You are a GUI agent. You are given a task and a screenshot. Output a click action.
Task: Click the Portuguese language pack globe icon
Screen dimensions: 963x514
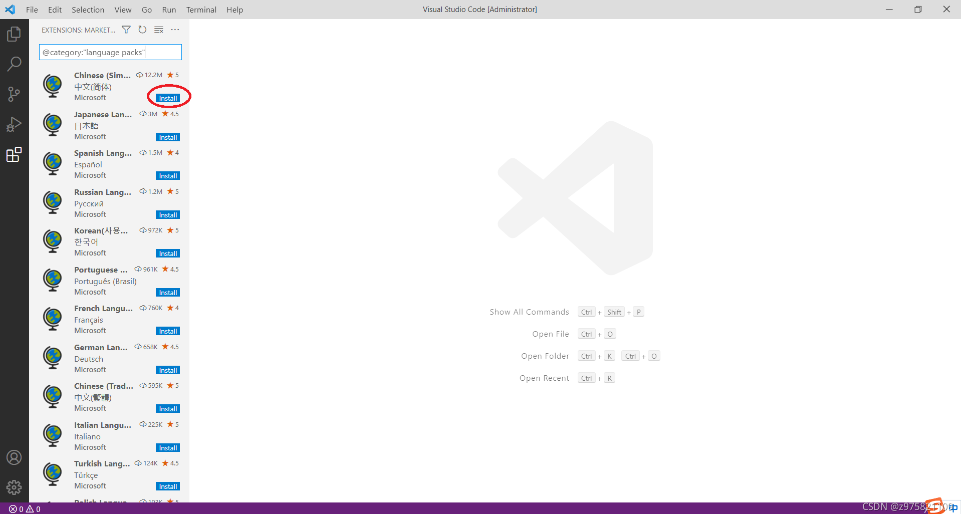(53, 280)
